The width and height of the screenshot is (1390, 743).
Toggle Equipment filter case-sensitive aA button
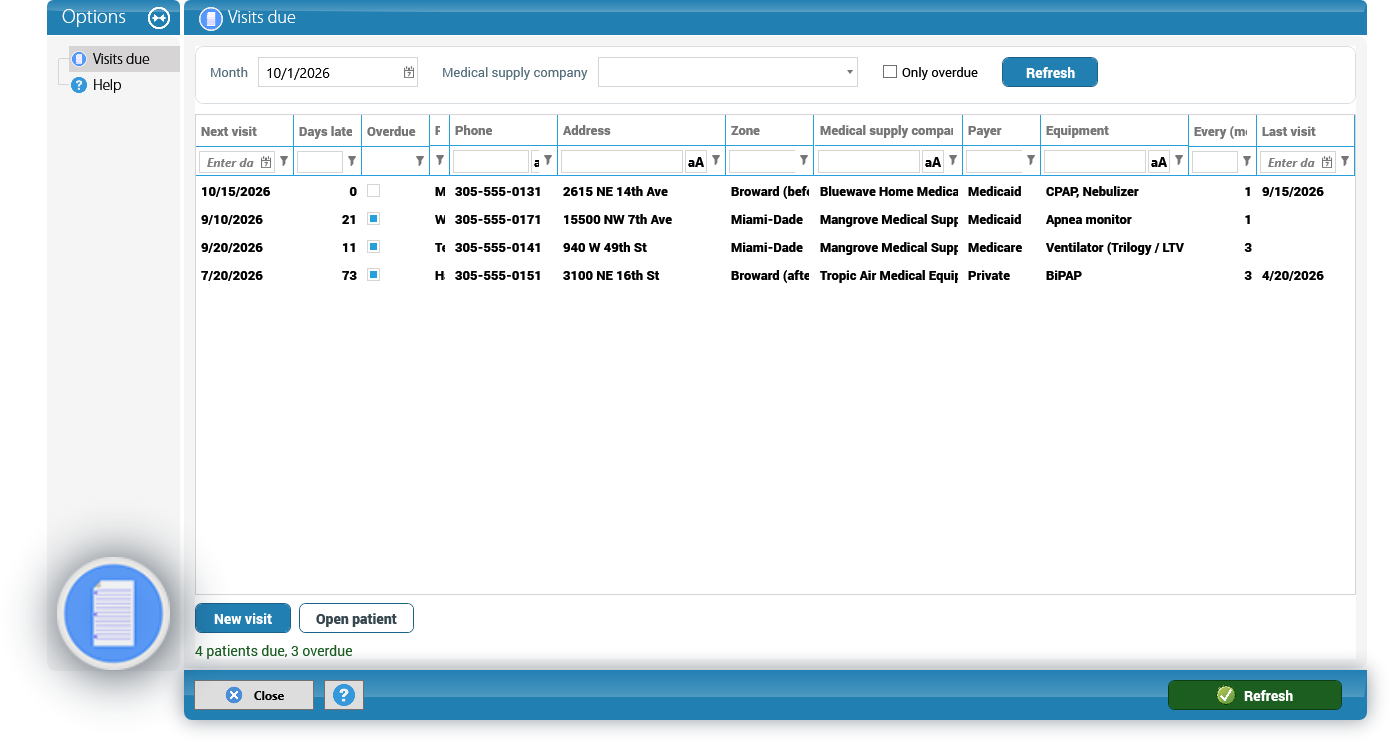click(1158, 162)
